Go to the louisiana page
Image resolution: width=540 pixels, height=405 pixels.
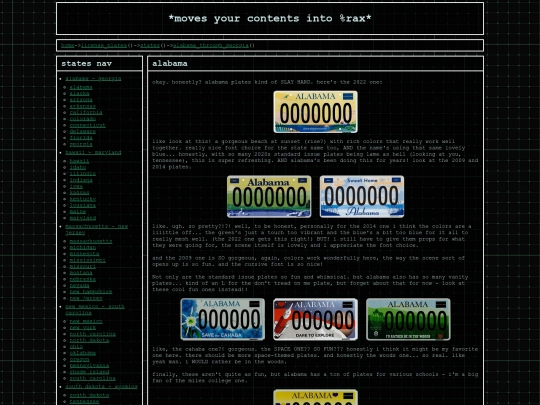83,205
